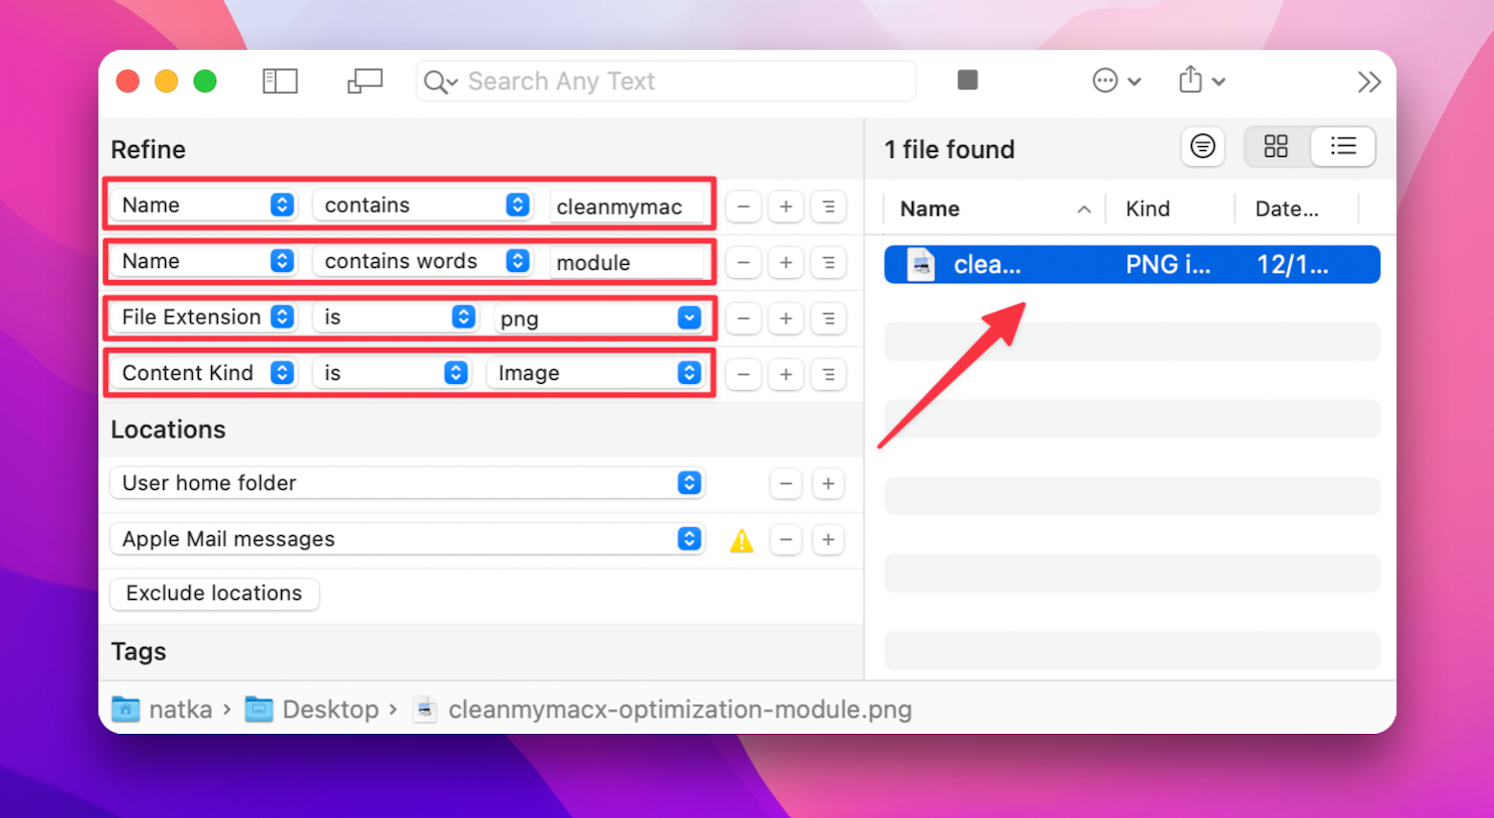Image resolution: width=1494 pixels, height=818 pixels.
Task: Toggle sort direction on the Name column
Action: point(1084,209)
